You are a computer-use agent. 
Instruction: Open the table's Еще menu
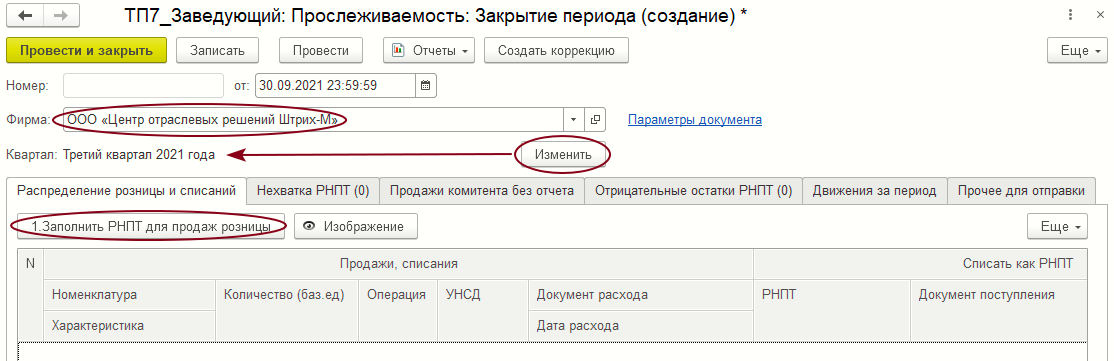tap(1056, 227)
